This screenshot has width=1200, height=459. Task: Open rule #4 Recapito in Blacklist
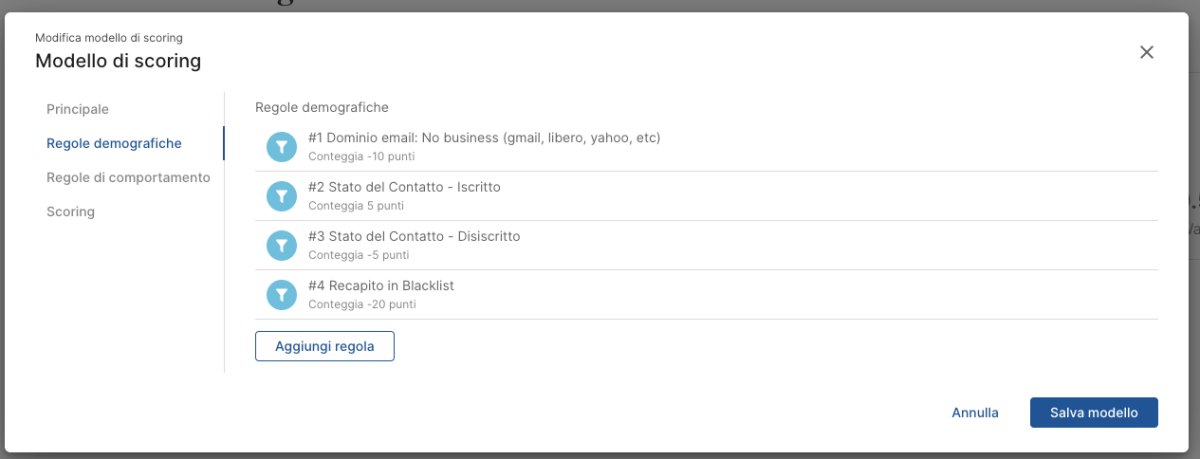[381, 285]
